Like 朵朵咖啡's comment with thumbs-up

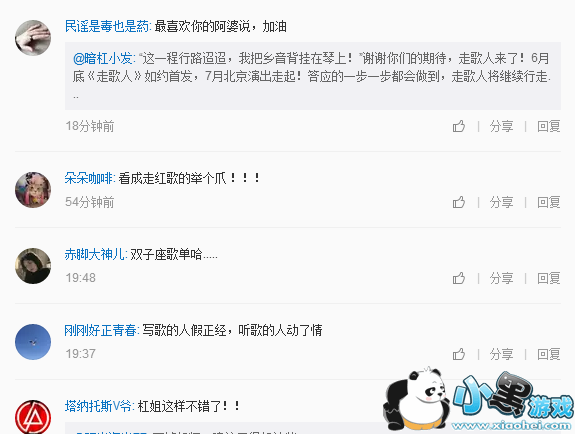tap(458, 202)
